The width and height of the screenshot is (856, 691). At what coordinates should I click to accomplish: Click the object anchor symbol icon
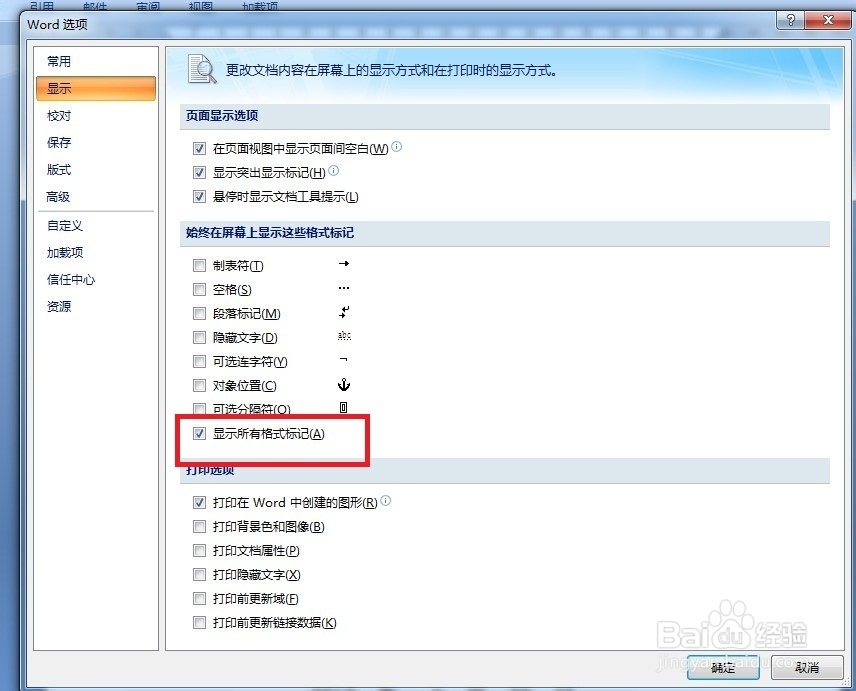click(344, 384)
